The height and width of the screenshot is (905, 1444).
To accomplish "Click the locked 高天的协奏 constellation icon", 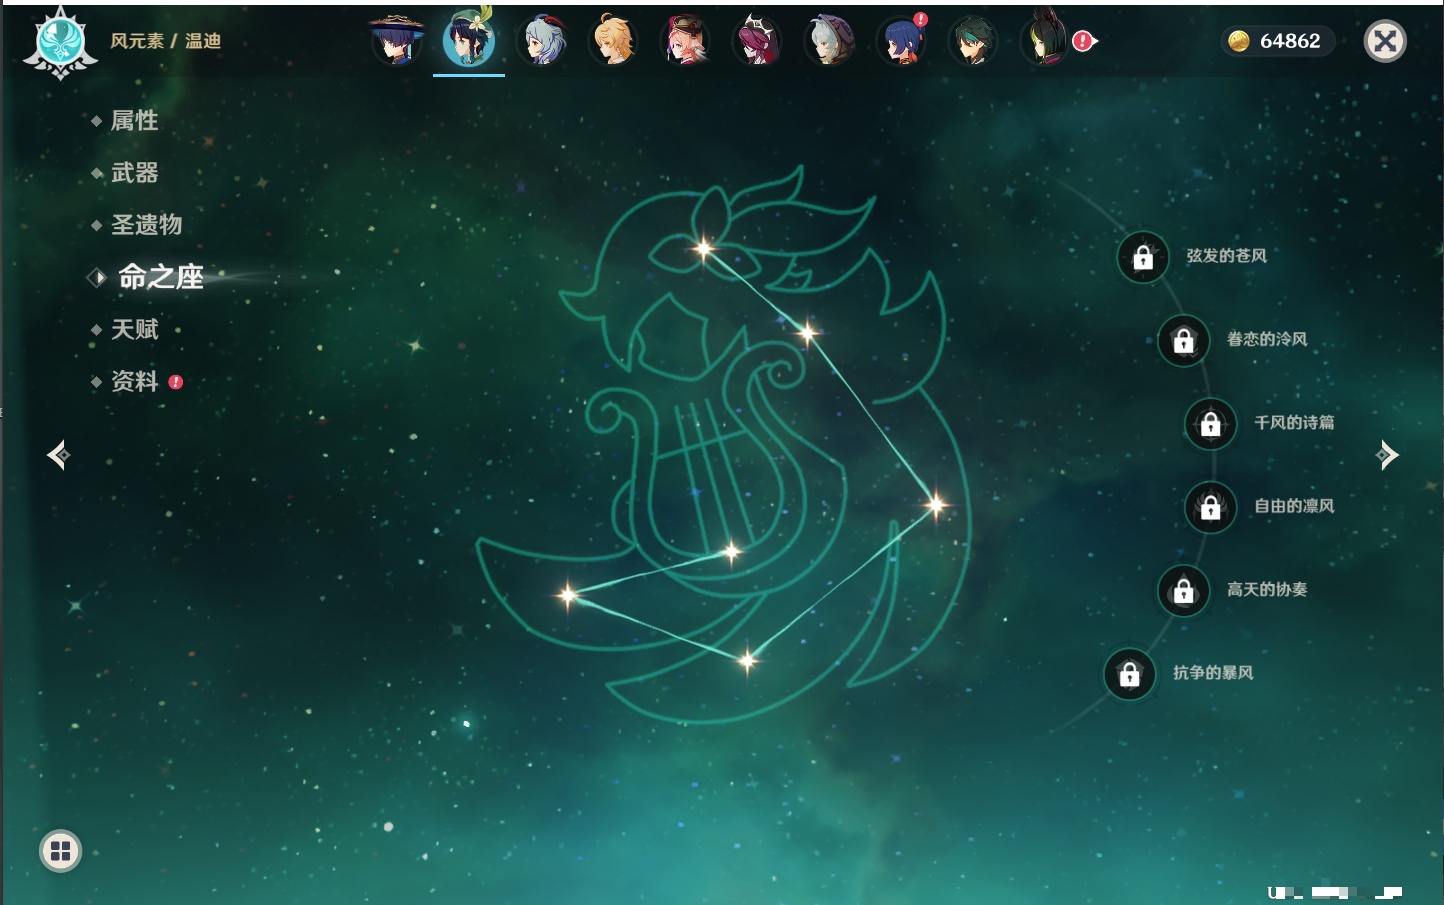I will [x=1184, y=591].
